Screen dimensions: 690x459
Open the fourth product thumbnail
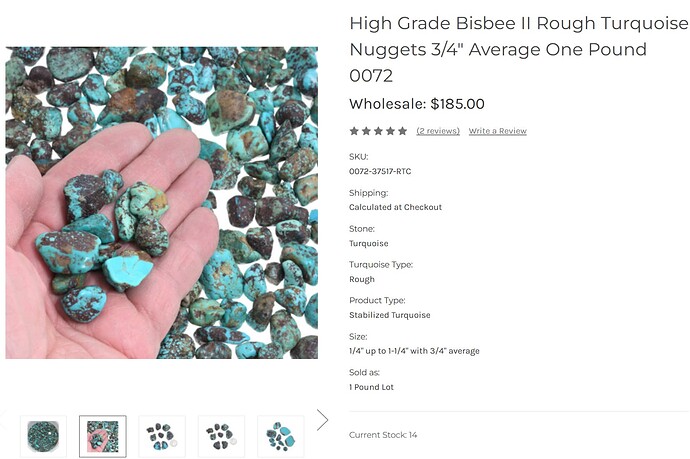click(x=221, y=436)
